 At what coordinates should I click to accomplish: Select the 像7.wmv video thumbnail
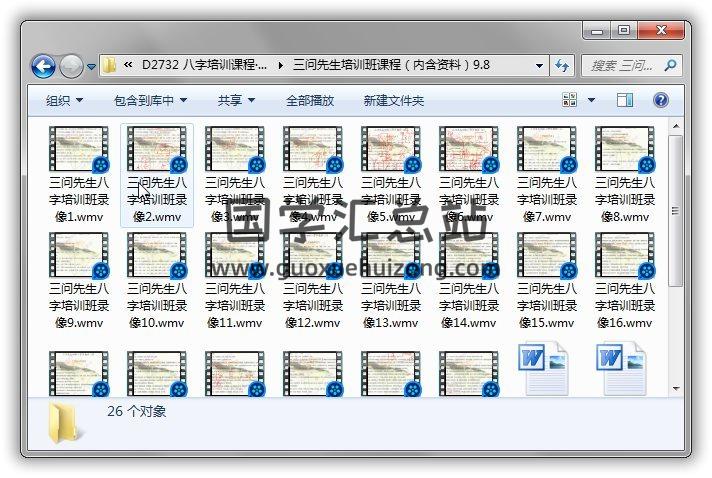pyautogui.click(x=547, y=149)
